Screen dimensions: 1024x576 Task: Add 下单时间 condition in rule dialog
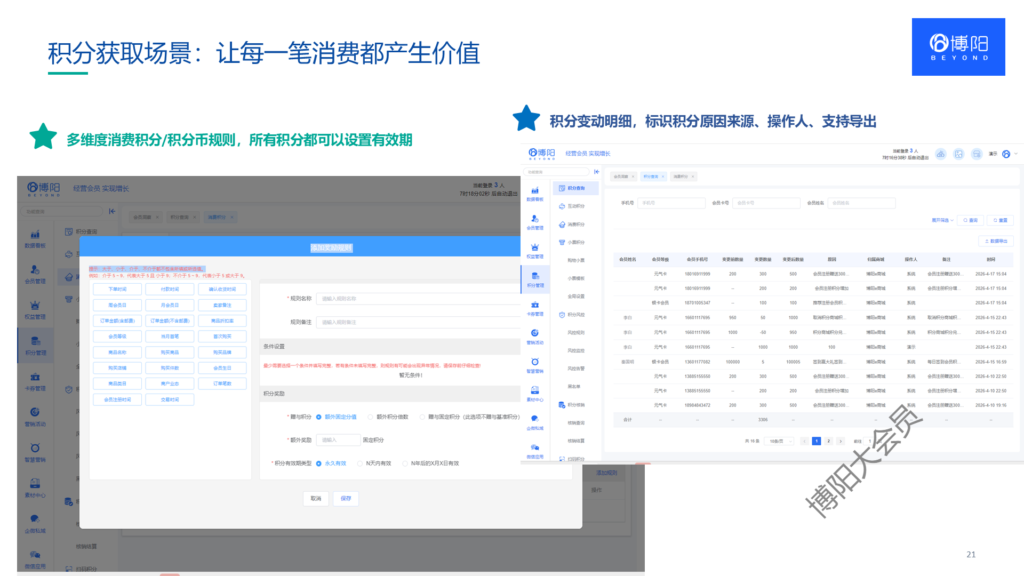[118, 289]
